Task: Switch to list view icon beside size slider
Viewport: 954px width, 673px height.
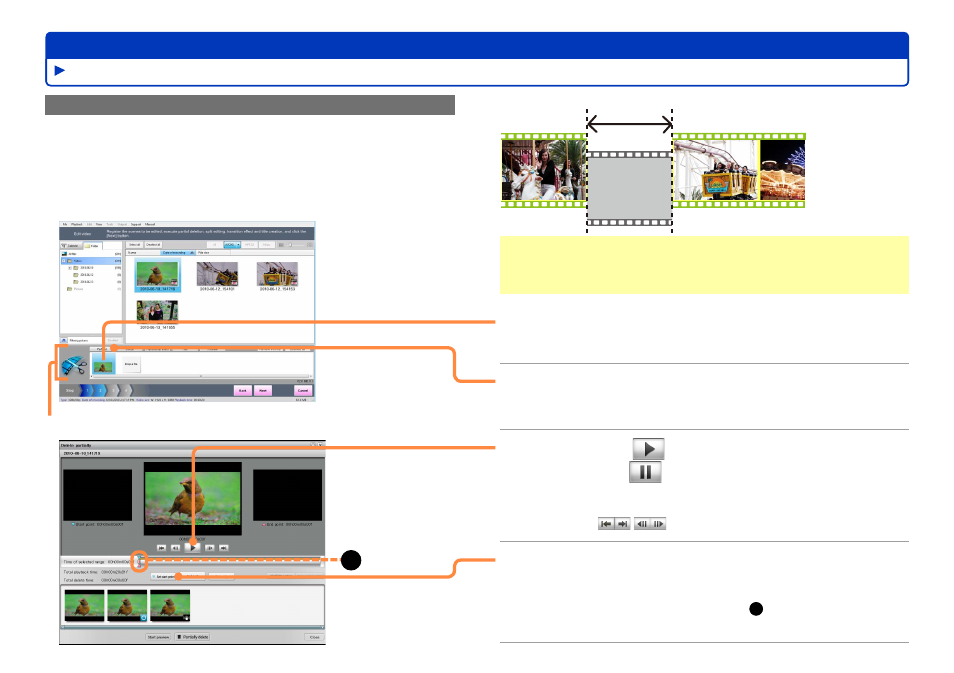Action: (x=281, y=245)
